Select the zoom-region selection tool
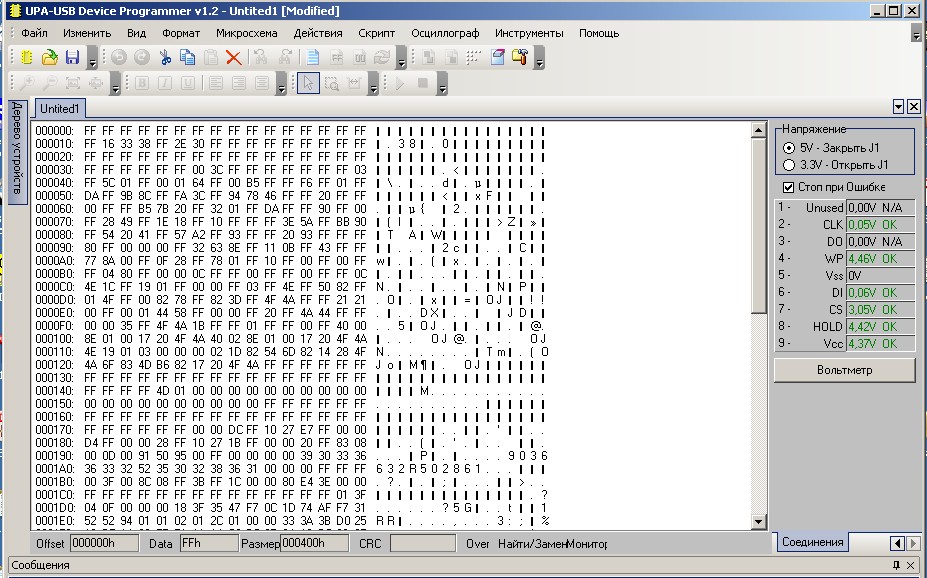The width and height of the screenshot is (927, 578). (332, 83)
